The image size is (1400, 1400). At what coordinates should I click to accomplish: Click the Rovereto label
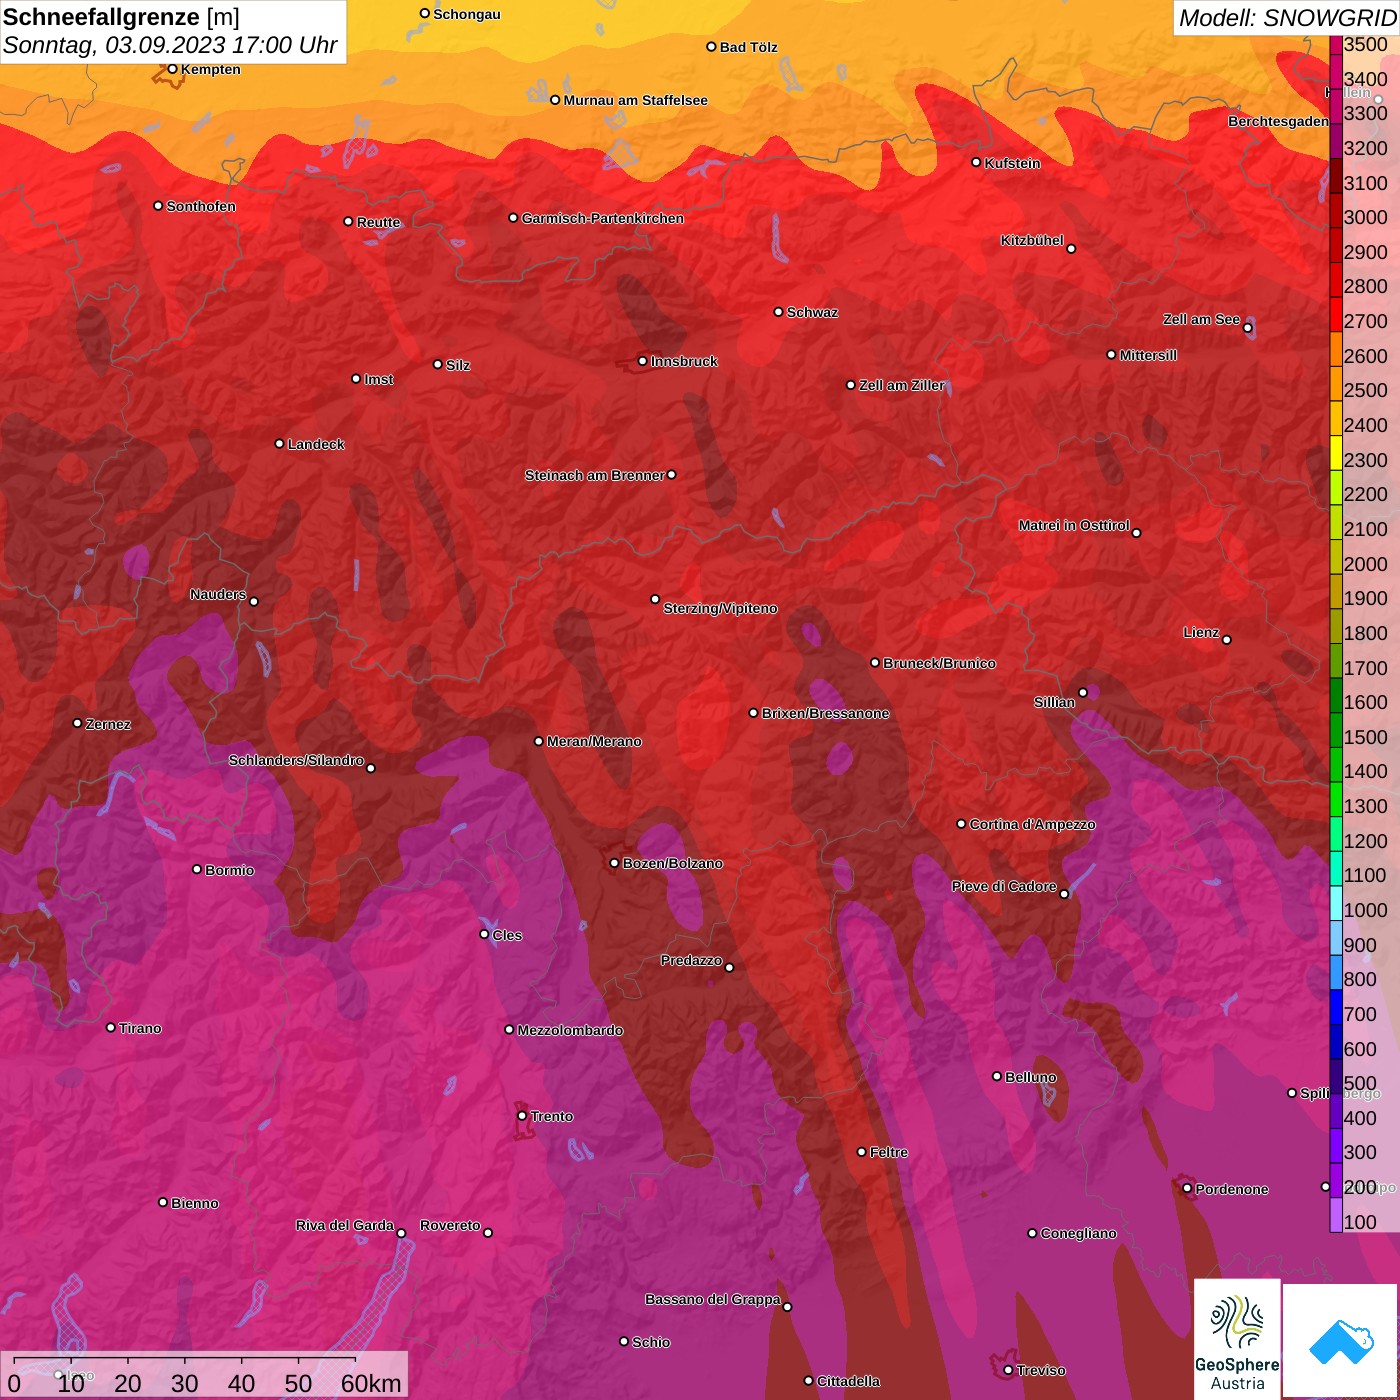coord(450,1225)
